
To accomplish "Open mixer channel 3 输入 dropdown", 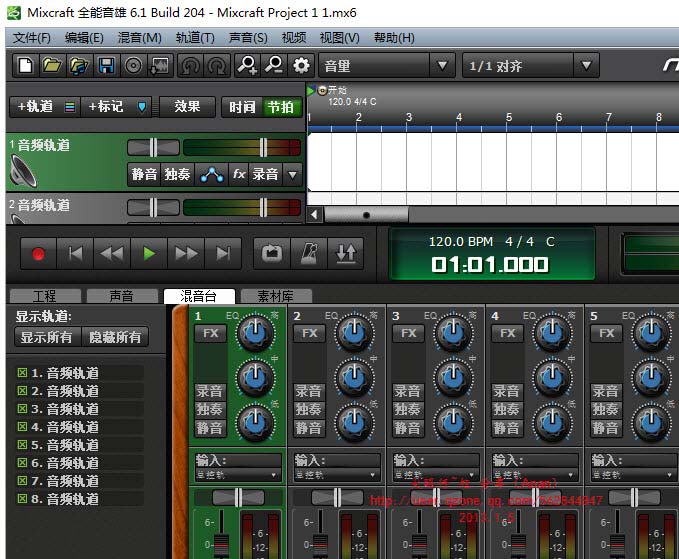I will (x=436, y=475).
